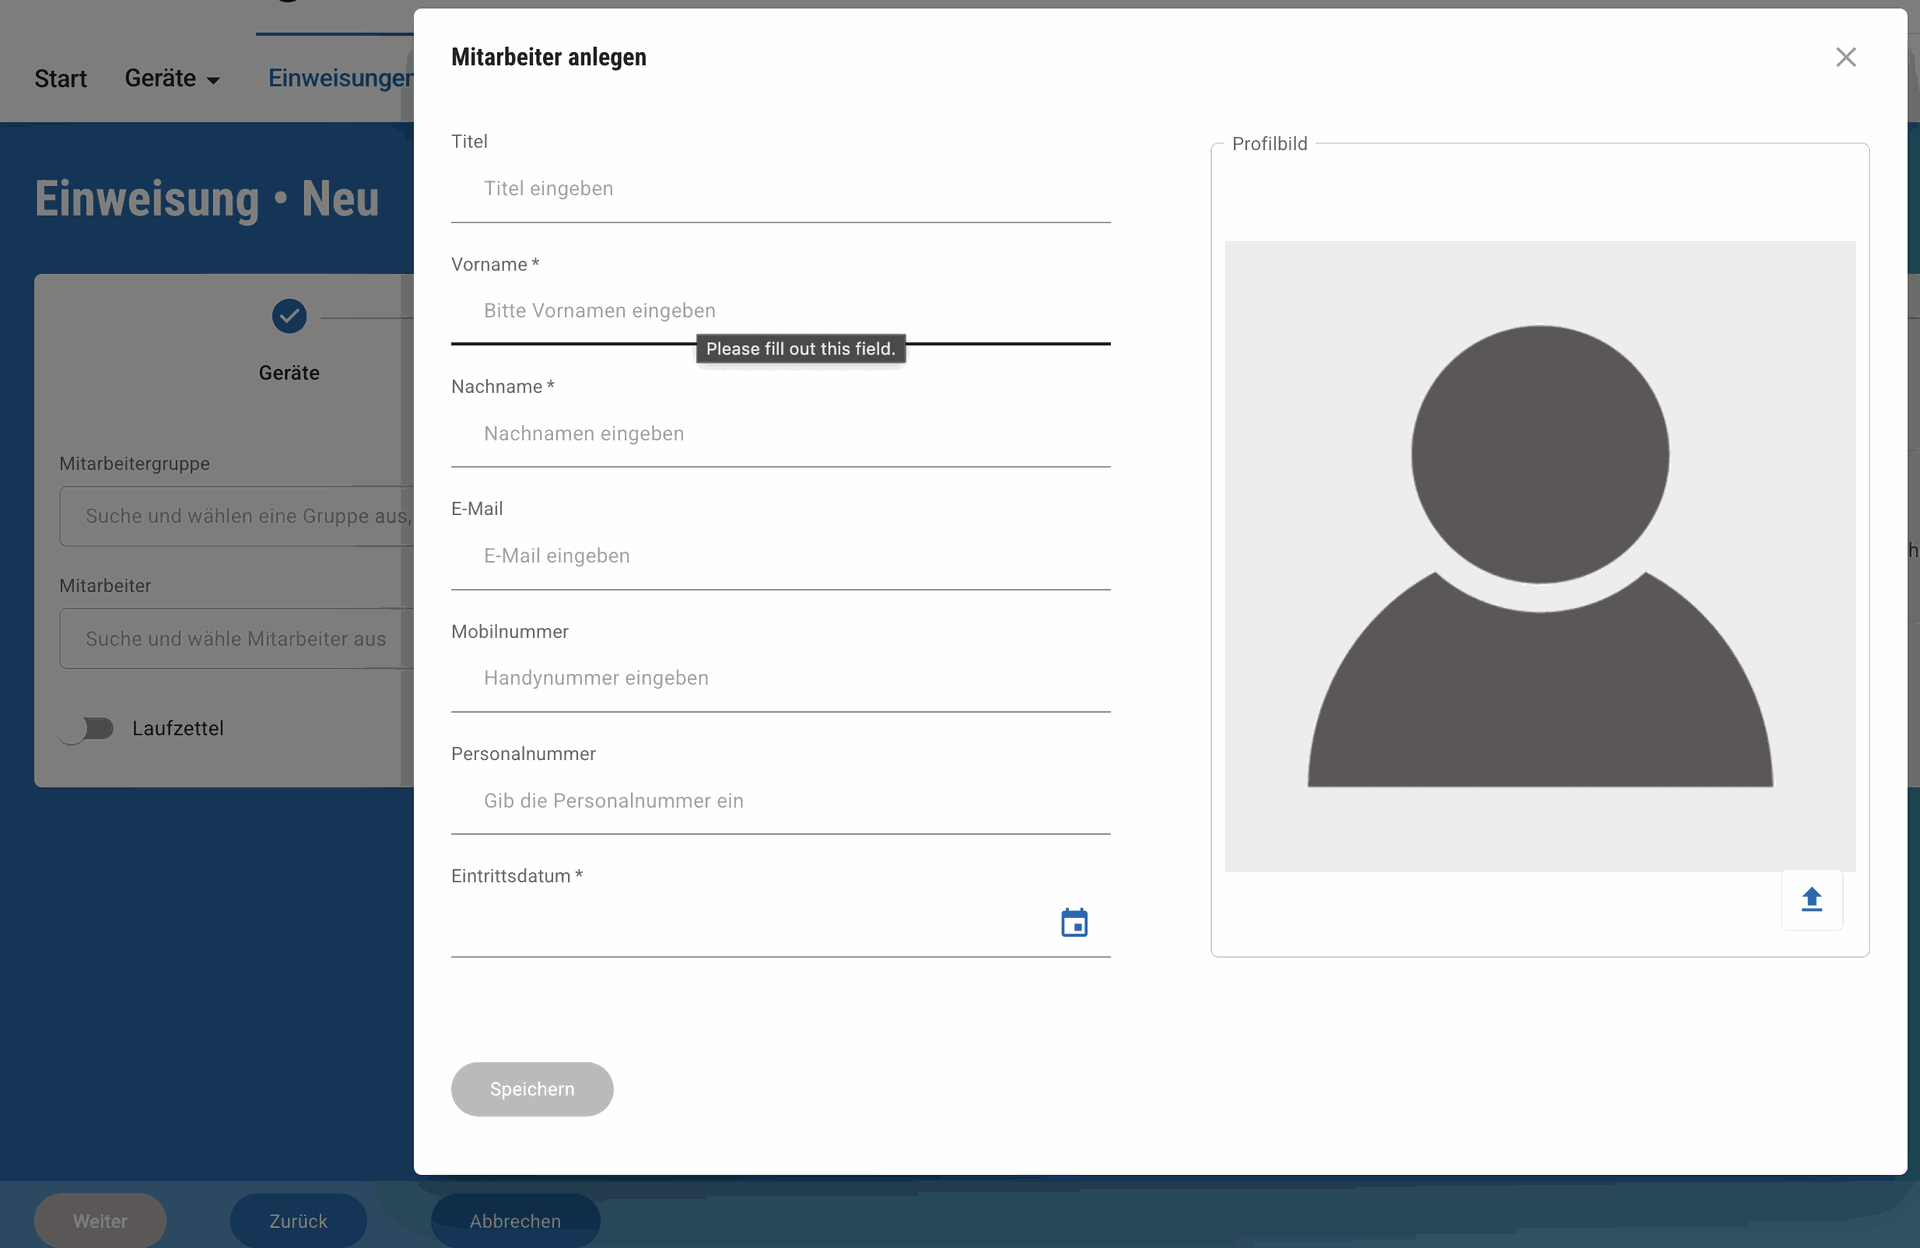Open the Eintrittsdatum calendar picker
The image size is (1920, 1248).
pyautogui.click(x=1074, y=922)
